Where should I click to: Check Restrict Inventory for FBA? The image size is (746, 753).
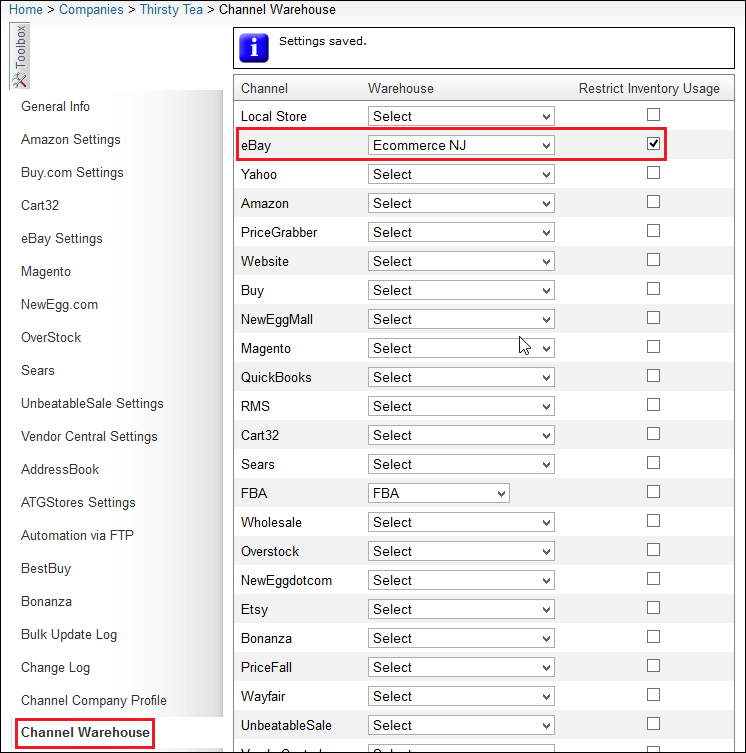click(653, 492)
